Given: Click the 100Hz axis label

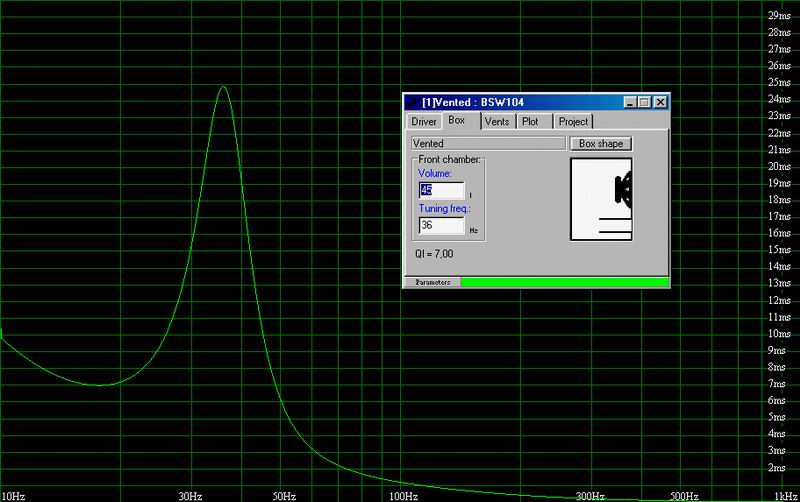Looking at the screenshot, I should pos(402,495).
